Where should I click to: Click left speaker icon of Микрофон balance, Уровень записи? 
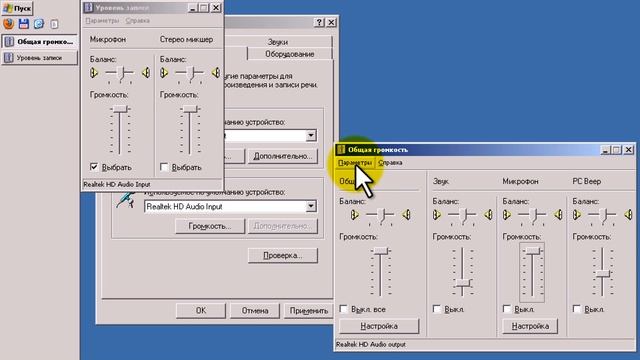click(x=94, y=73)
